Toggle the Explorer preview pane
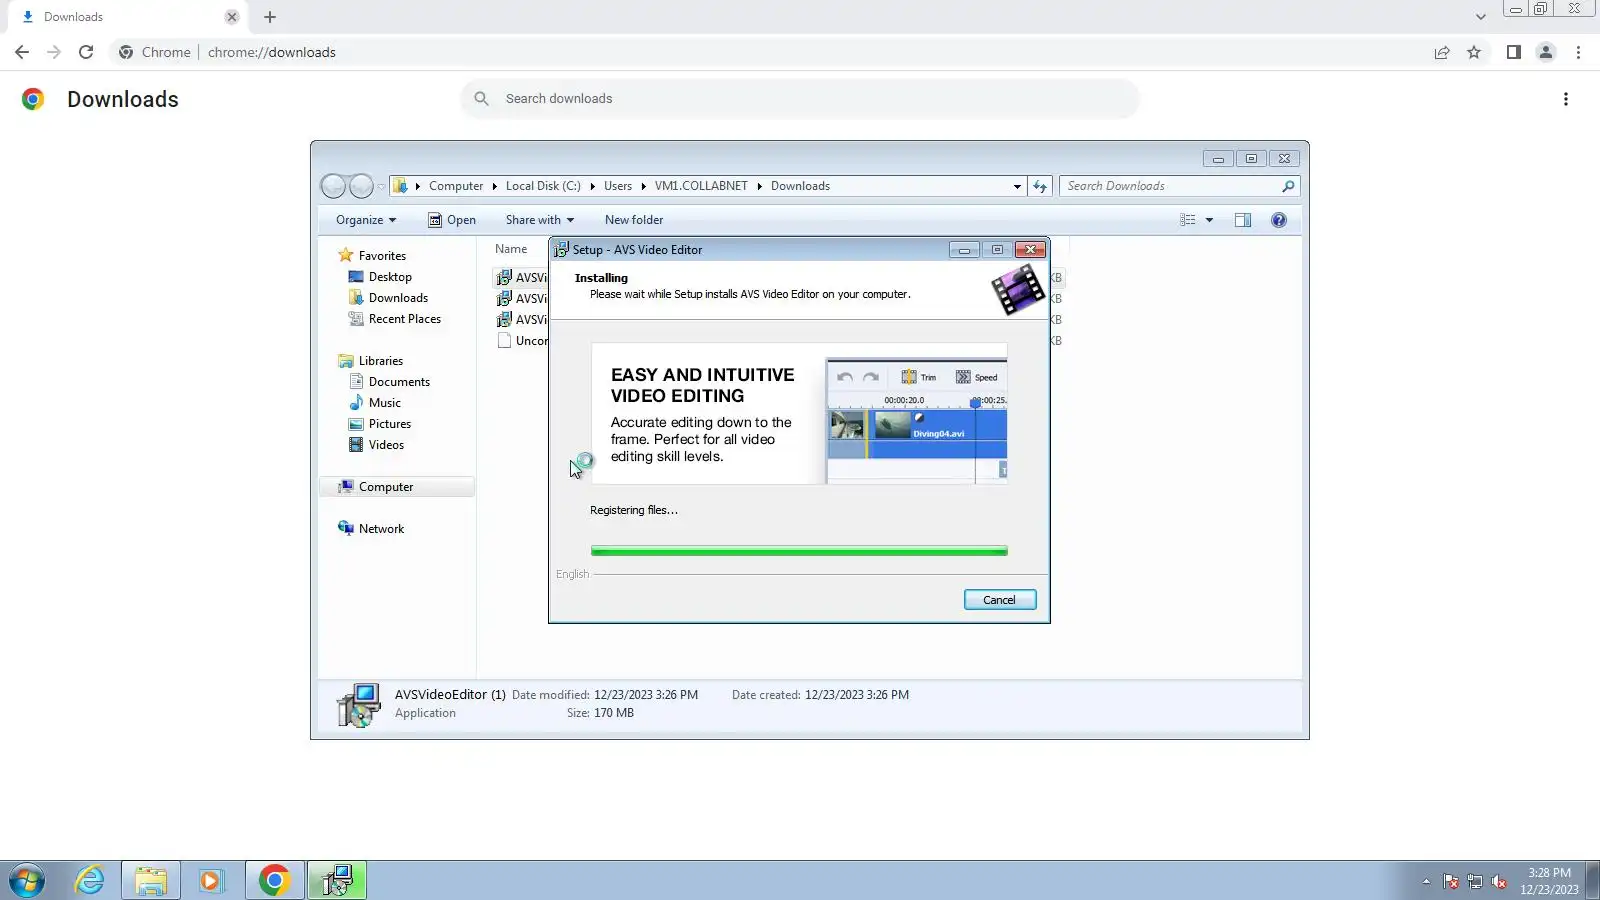1600x900 pixels. (1243, 220)
